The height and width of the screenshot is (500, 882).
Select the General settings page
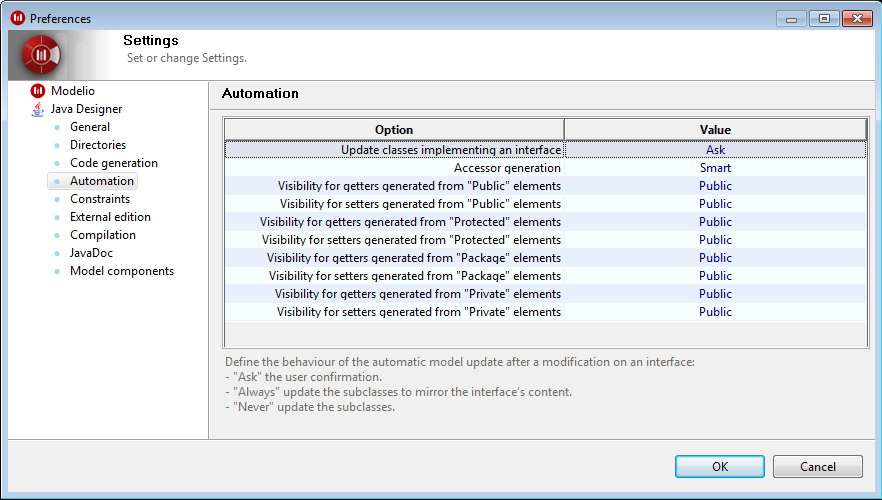(90, 127)
